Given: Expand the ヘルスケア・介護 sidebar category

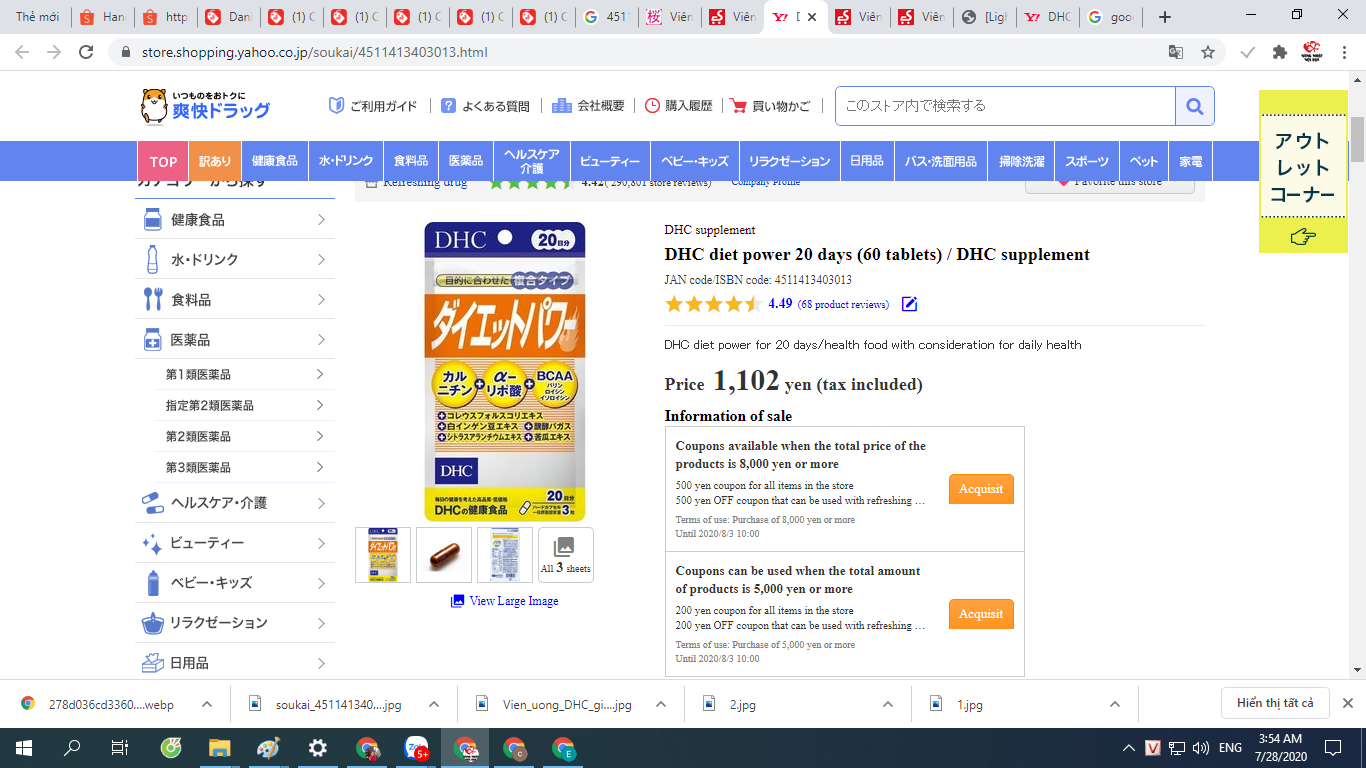Looking at the screenshot, I should (x=235, y=503).
